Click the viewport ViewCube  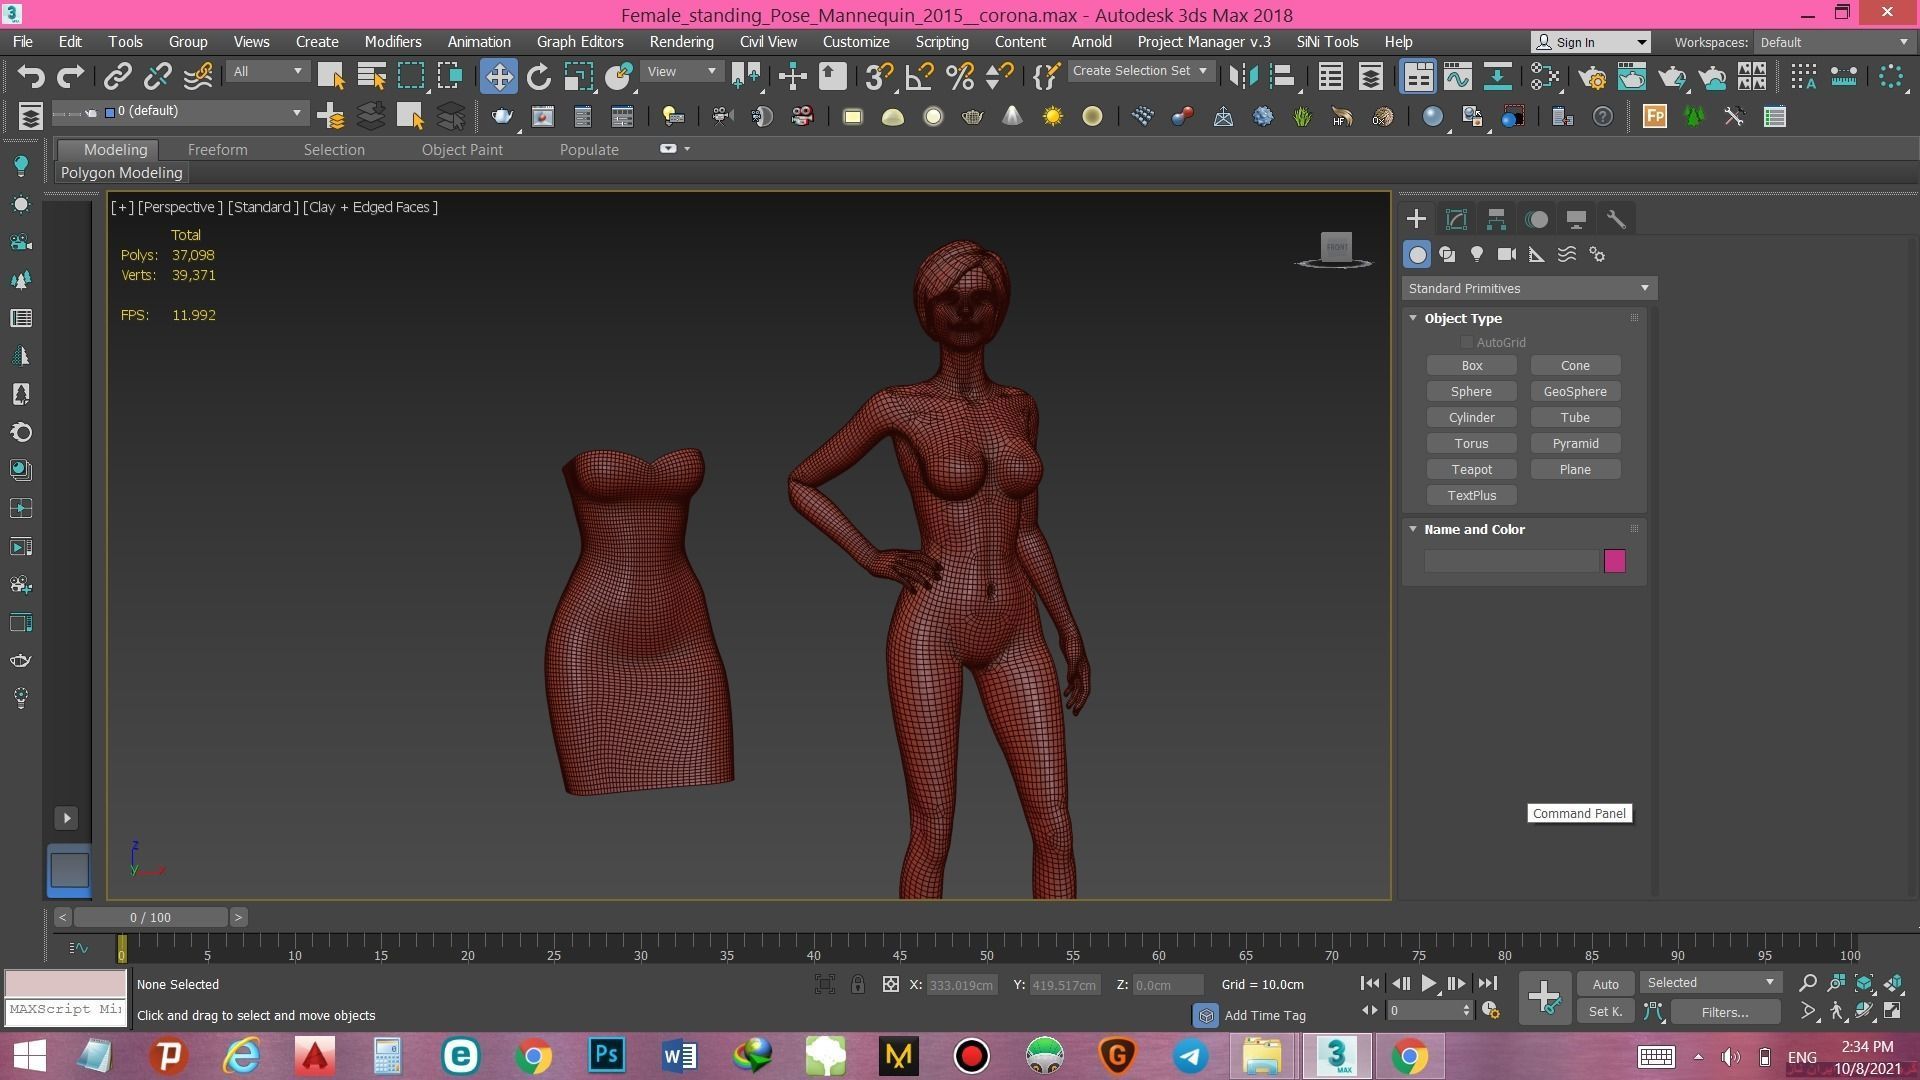click(1335, 248)
